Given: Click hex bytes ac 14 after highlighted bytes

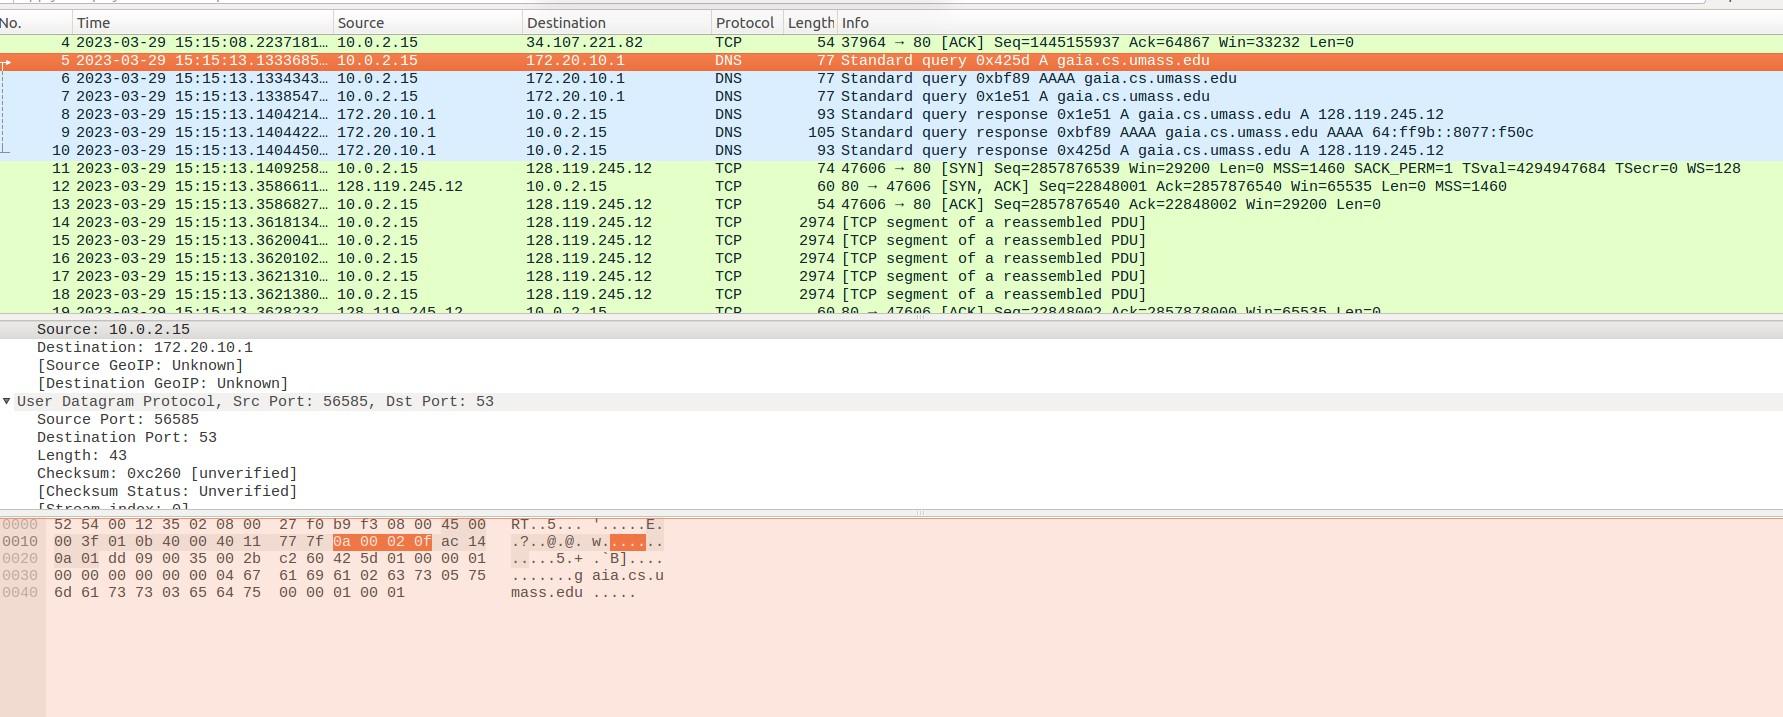Looking at the screenshot, I should (463, 541).
